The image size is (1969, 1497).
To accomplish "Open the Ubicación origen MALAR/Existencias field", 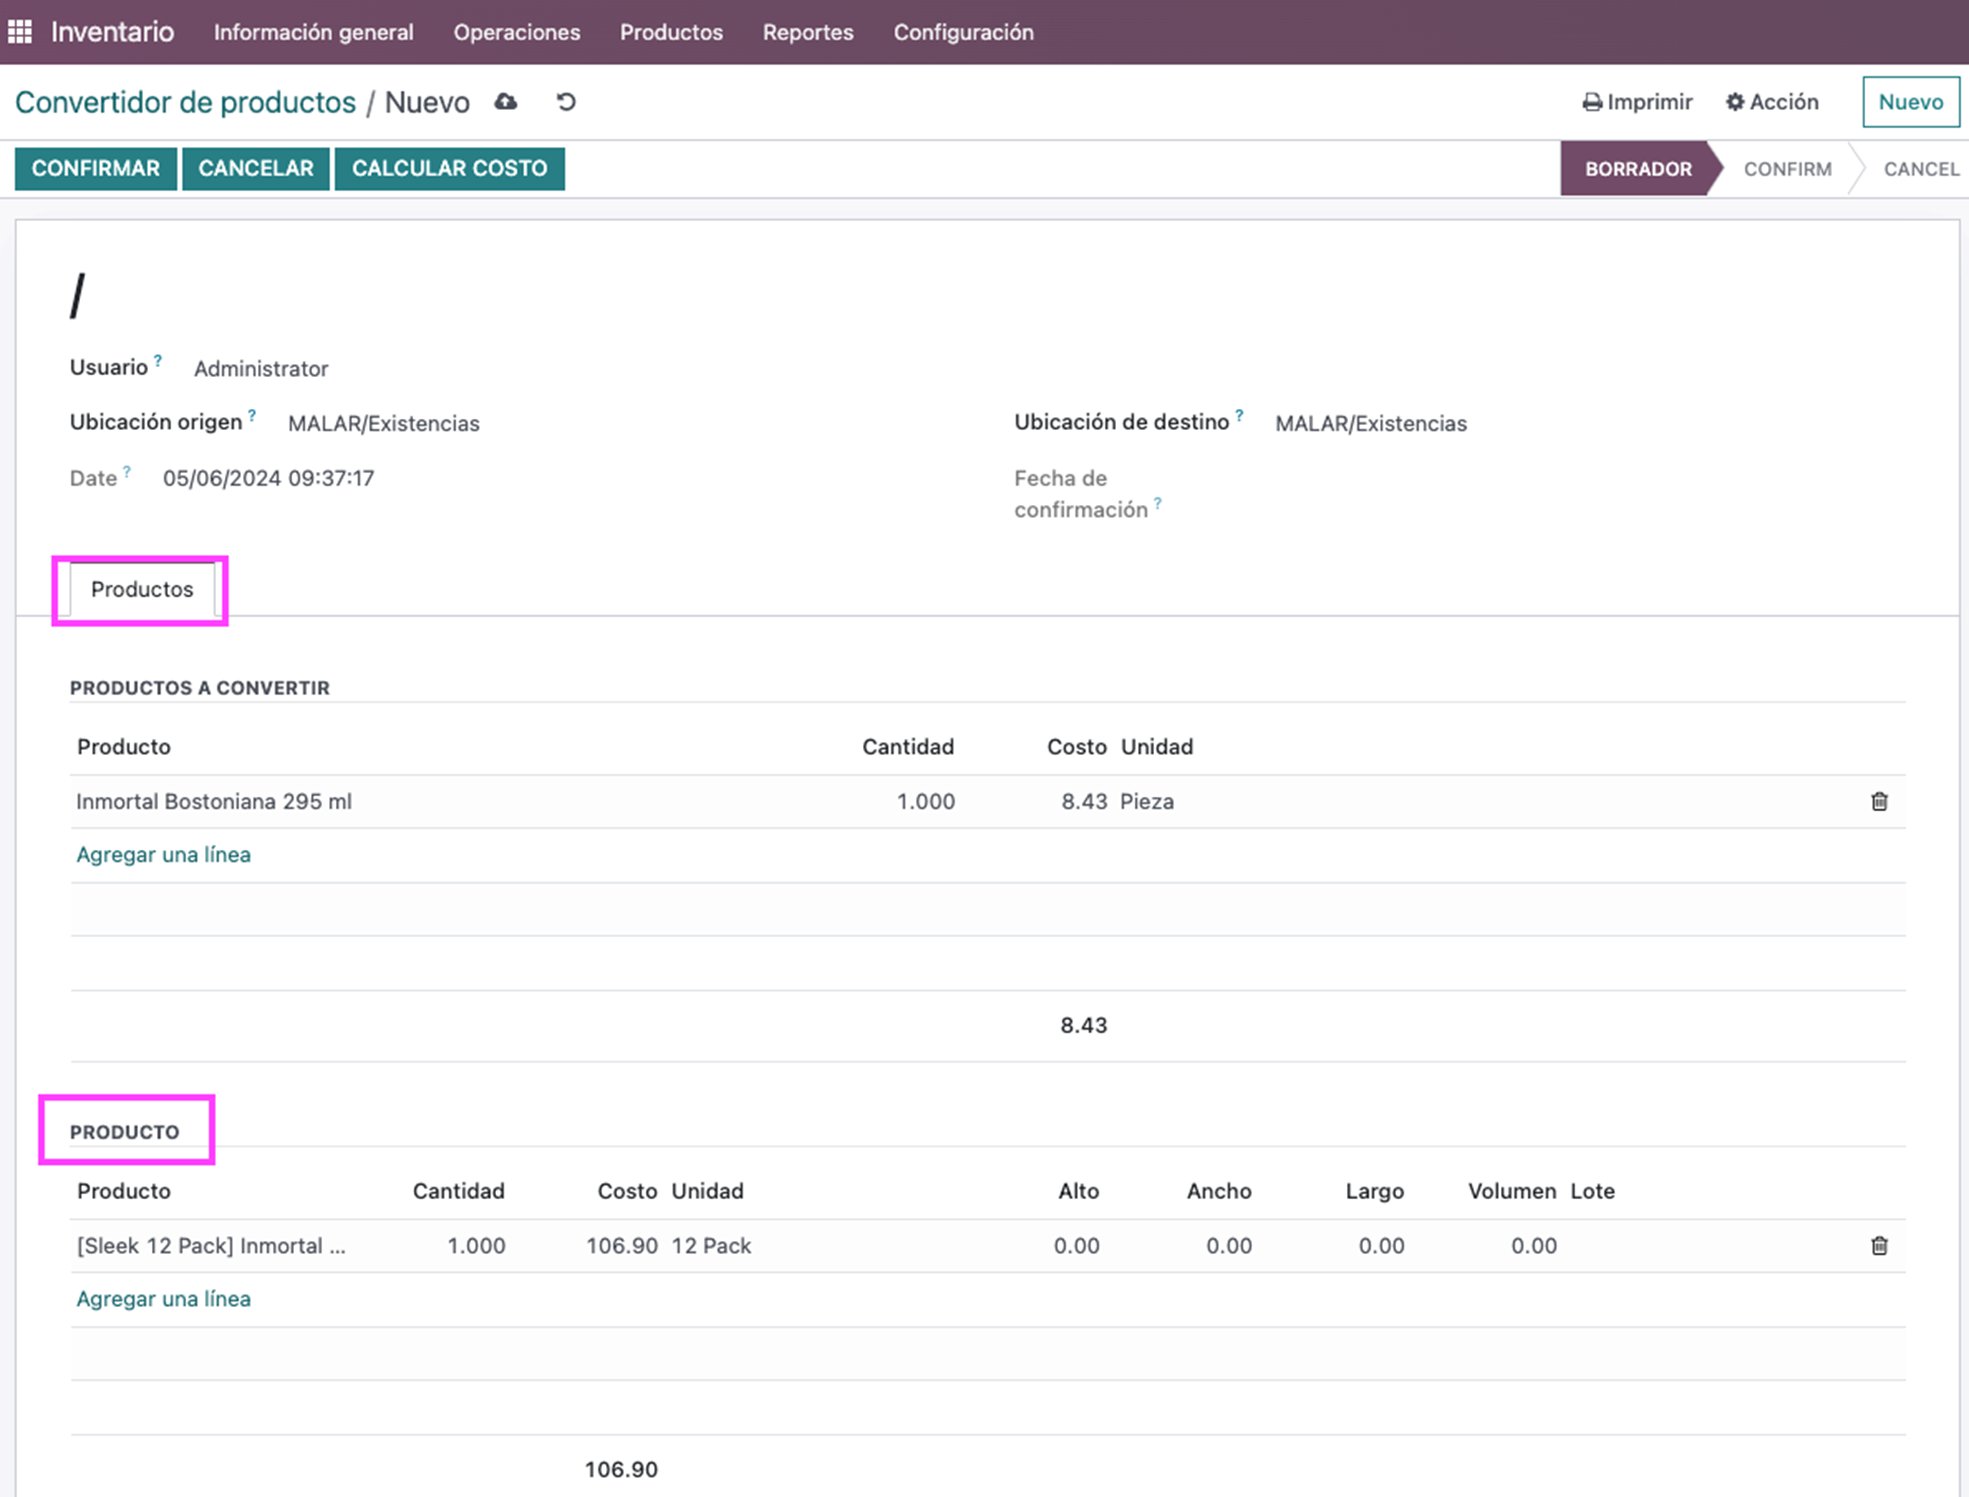I will 384,423.
